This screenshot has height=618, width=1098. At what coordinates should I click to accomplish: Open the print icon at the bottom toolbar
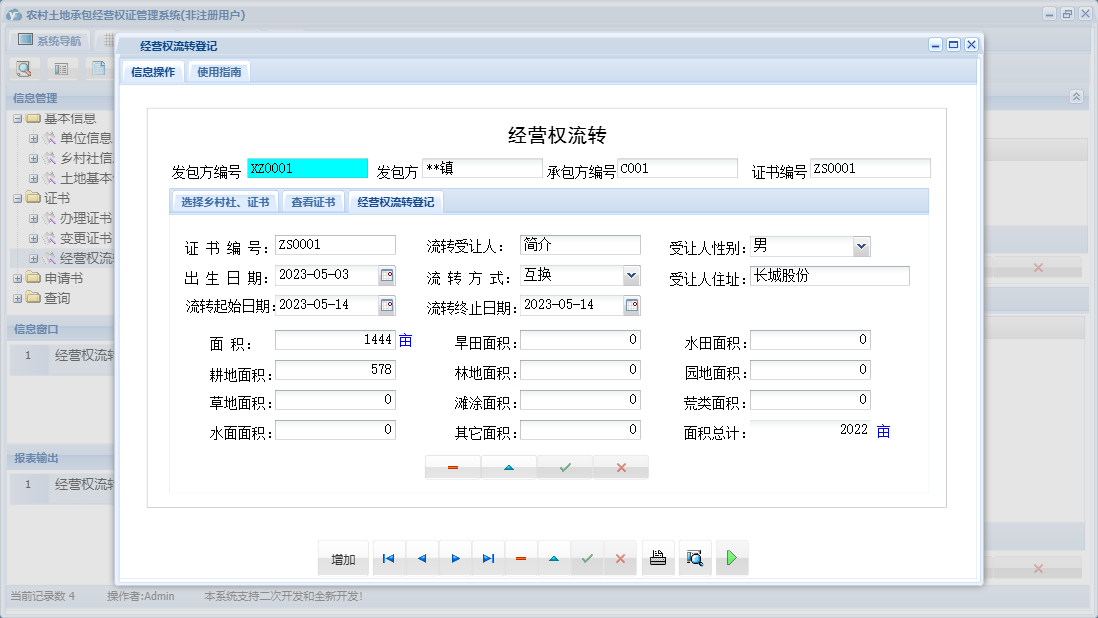point(658,557)
